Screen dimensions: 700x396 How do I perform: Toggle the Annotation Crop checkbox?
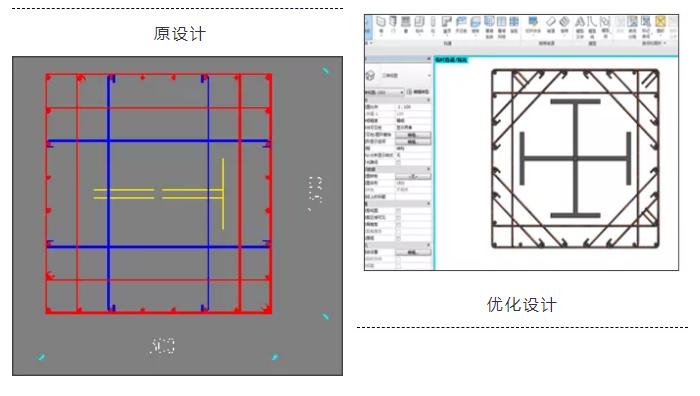coord(398,225)
